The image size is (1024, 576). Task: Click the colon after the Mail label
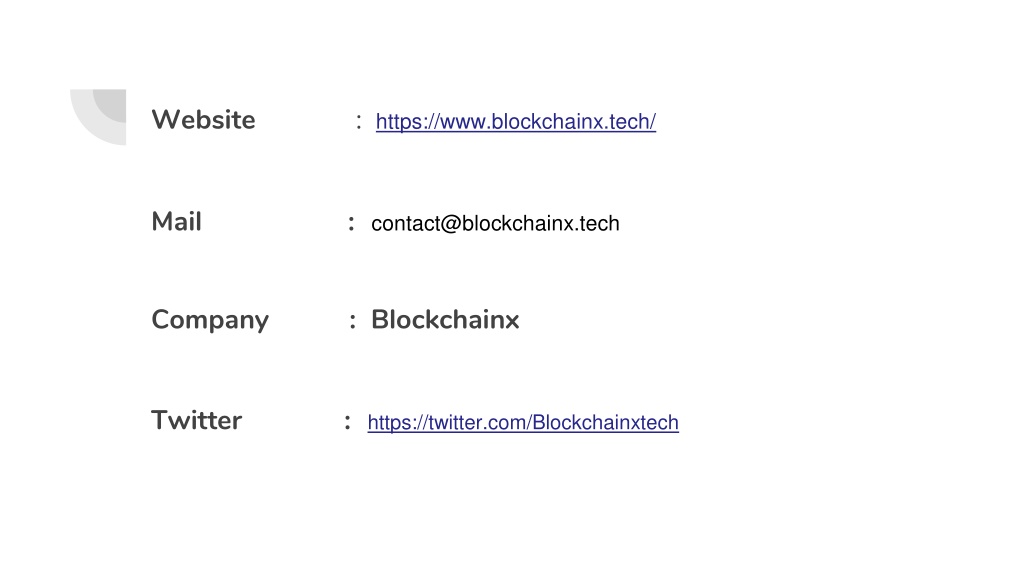tap(351, 223)
